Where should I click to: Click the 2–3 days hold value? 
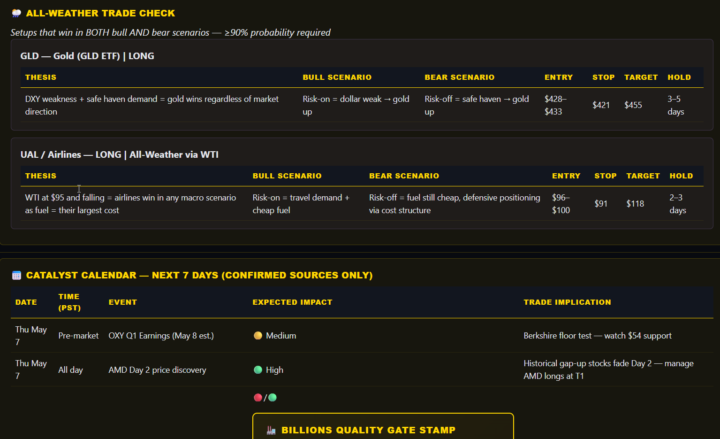click(x=678, y=204)
